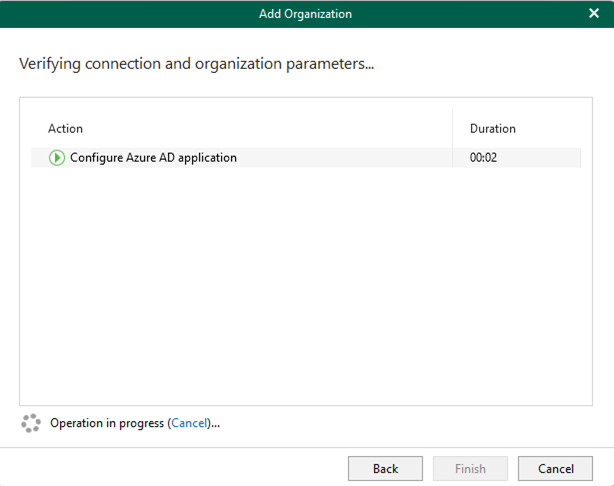Viewport: 614px width, 486px height.
Task: Close the Add Organization dialog
Action: click(594, 13)
